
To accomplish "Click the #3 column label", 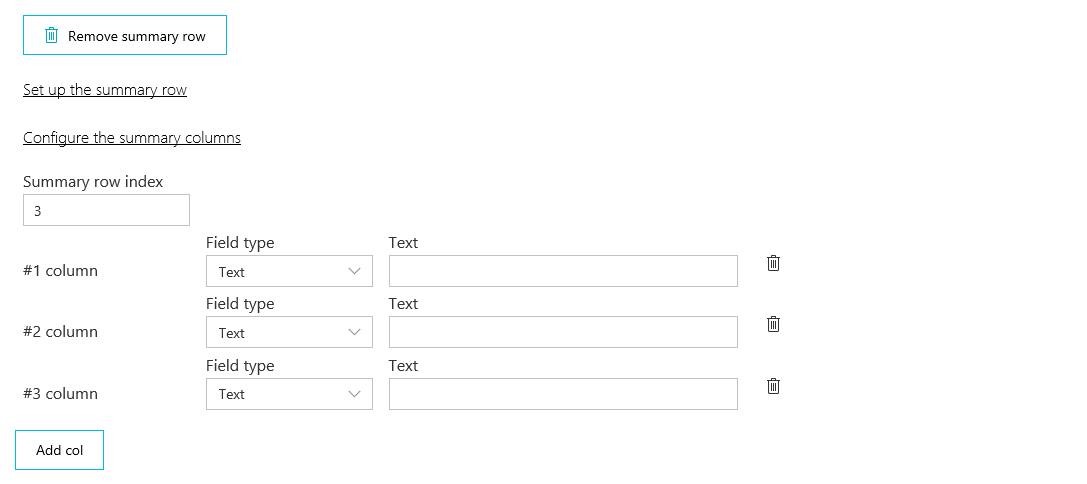I will coord(60,394).
